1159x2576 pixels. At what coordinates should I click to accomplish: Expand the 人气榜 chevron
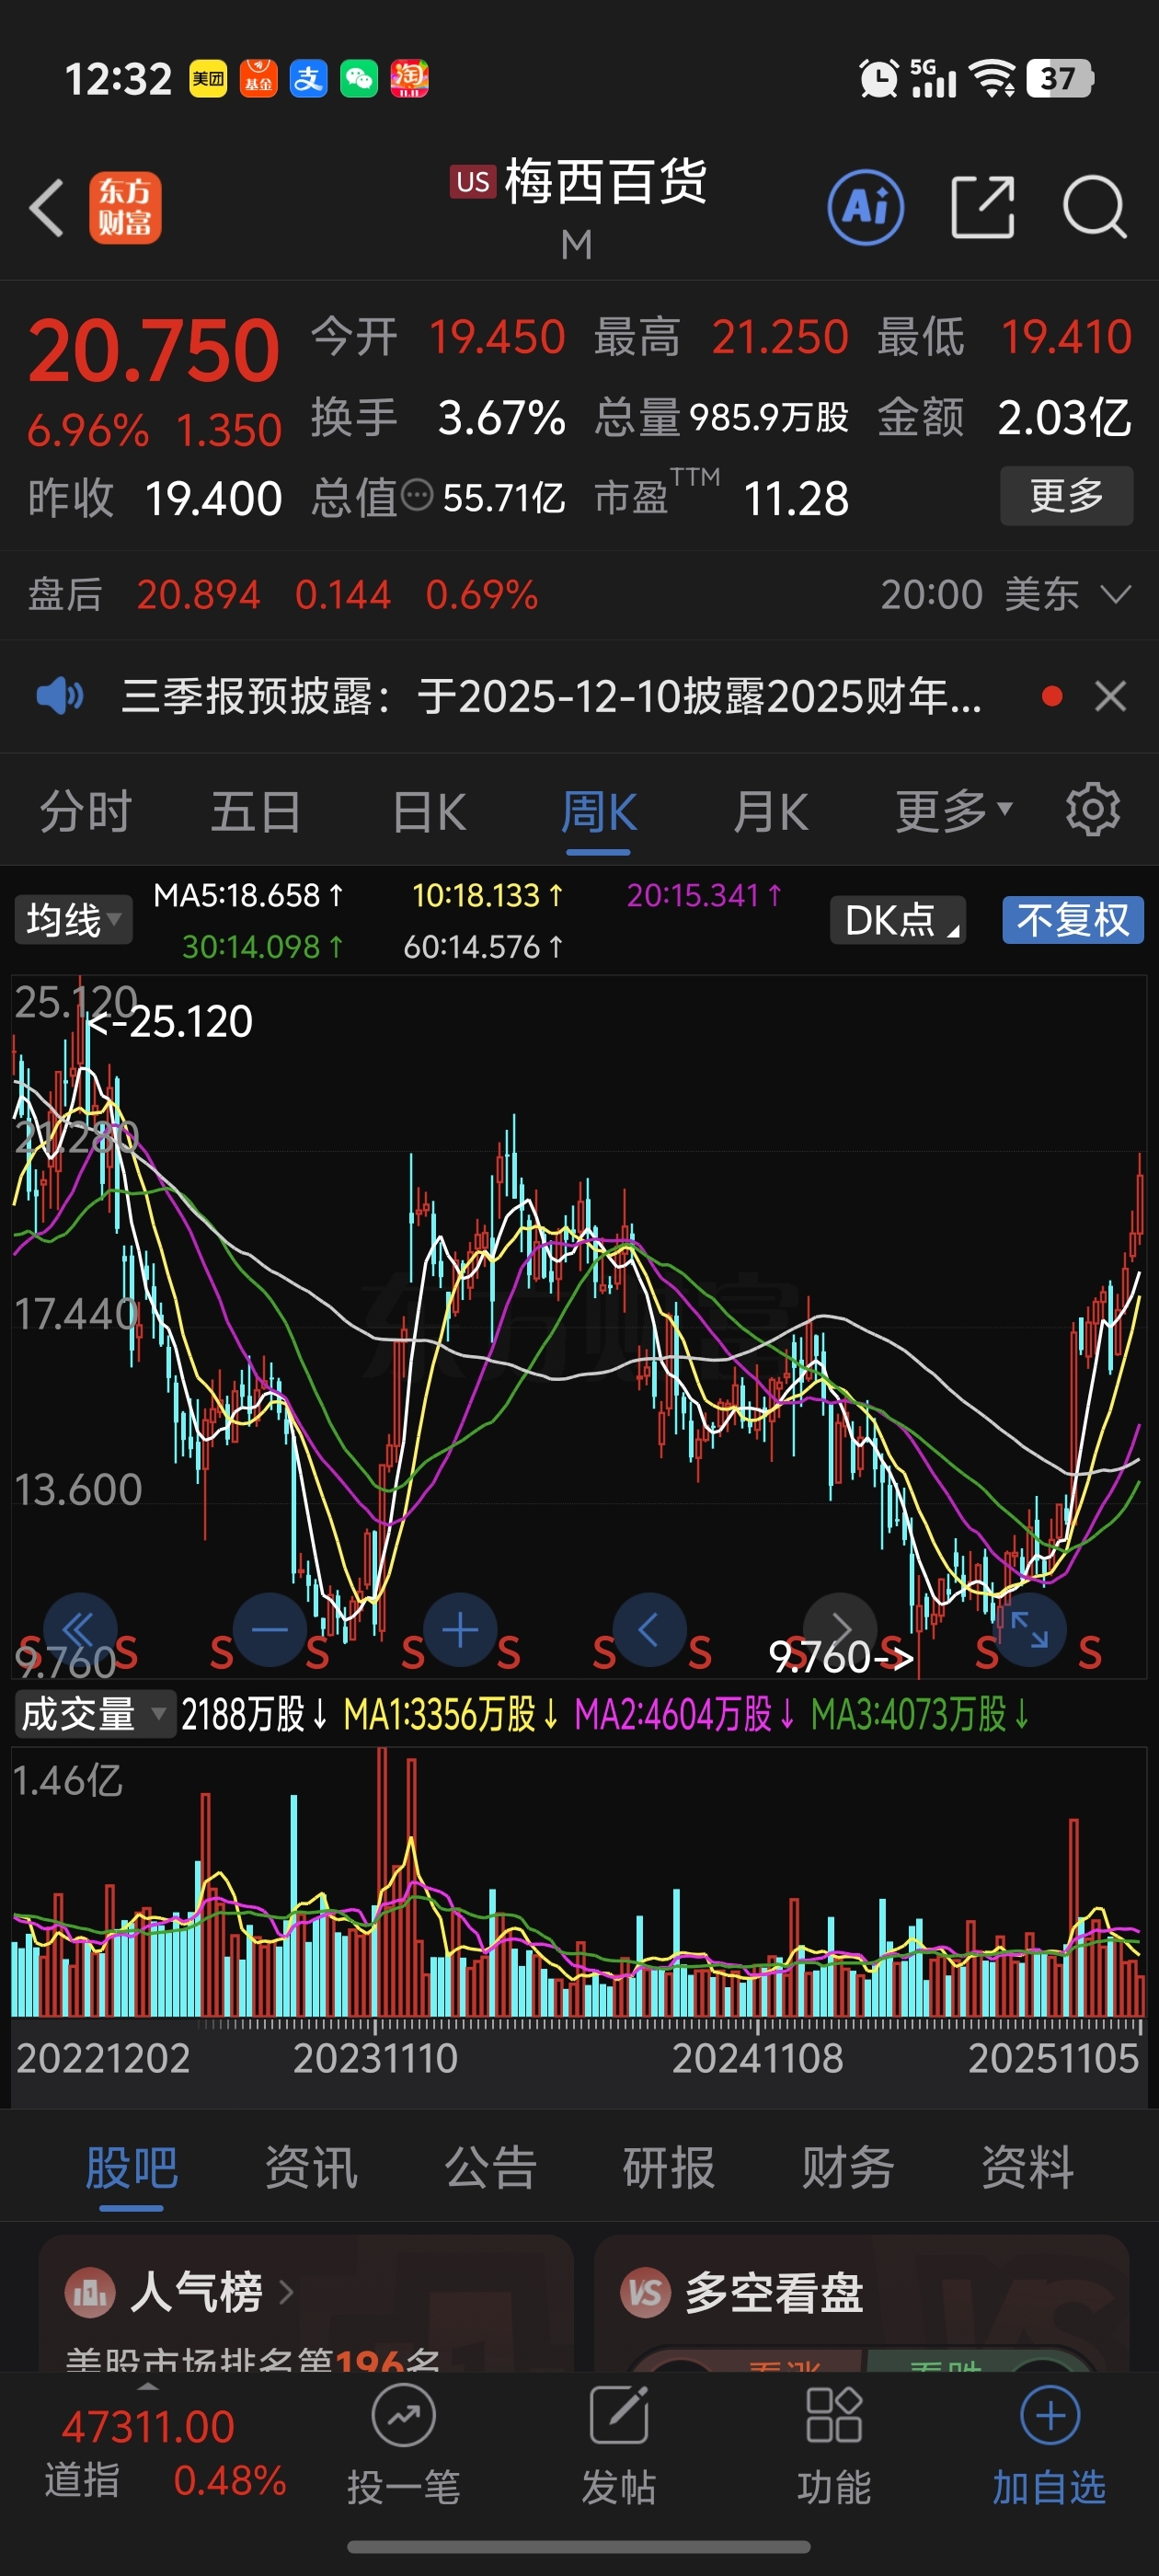[x=286, y=2291]
